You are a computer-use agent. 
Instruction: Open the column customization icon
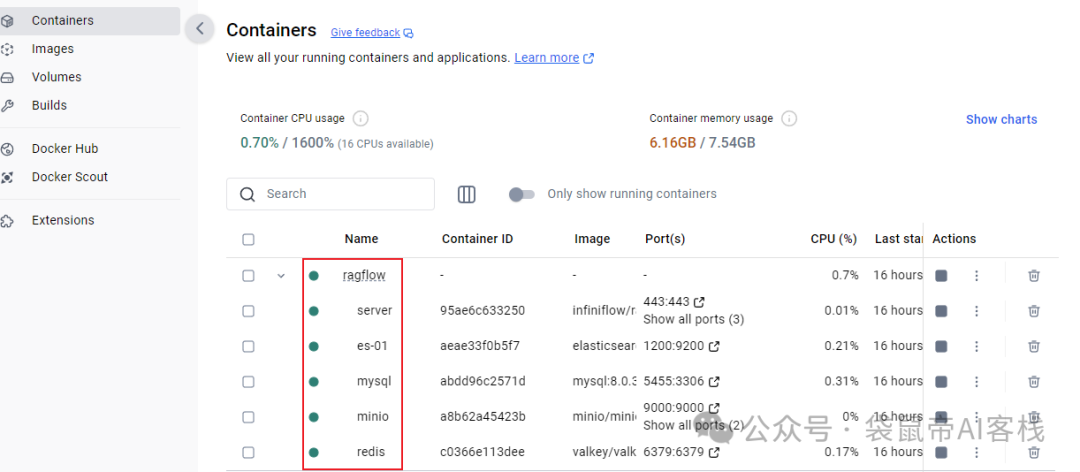(x=467, y=194)
